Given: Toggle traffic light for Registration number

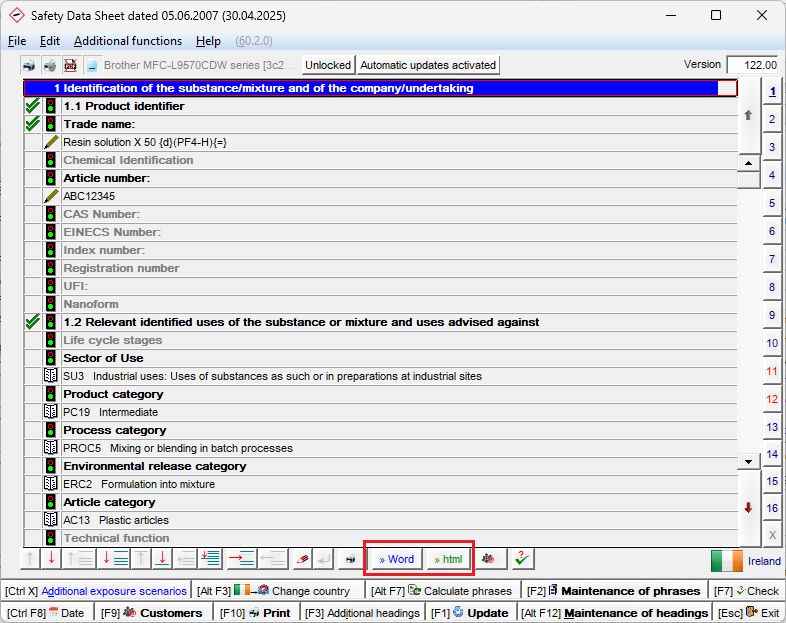Looking at the screenshot, I should tap(51, 268).
